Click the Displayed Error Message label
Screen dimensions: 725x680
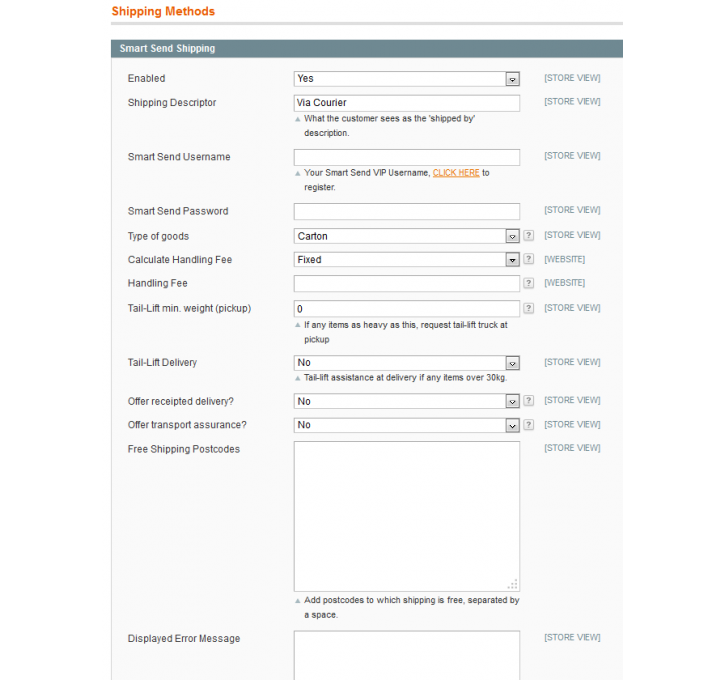[184, 639]
